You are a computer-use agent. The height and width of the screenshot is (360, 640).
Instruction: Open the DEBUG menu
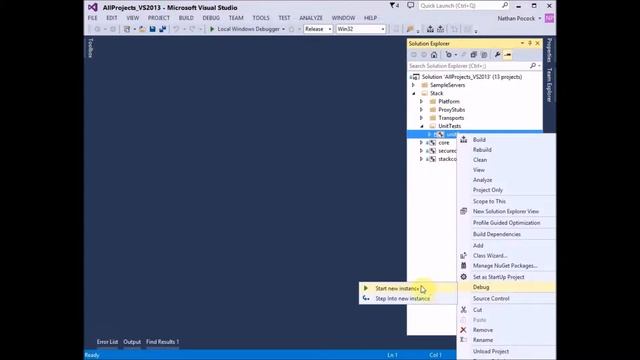[x=211, y=18]
